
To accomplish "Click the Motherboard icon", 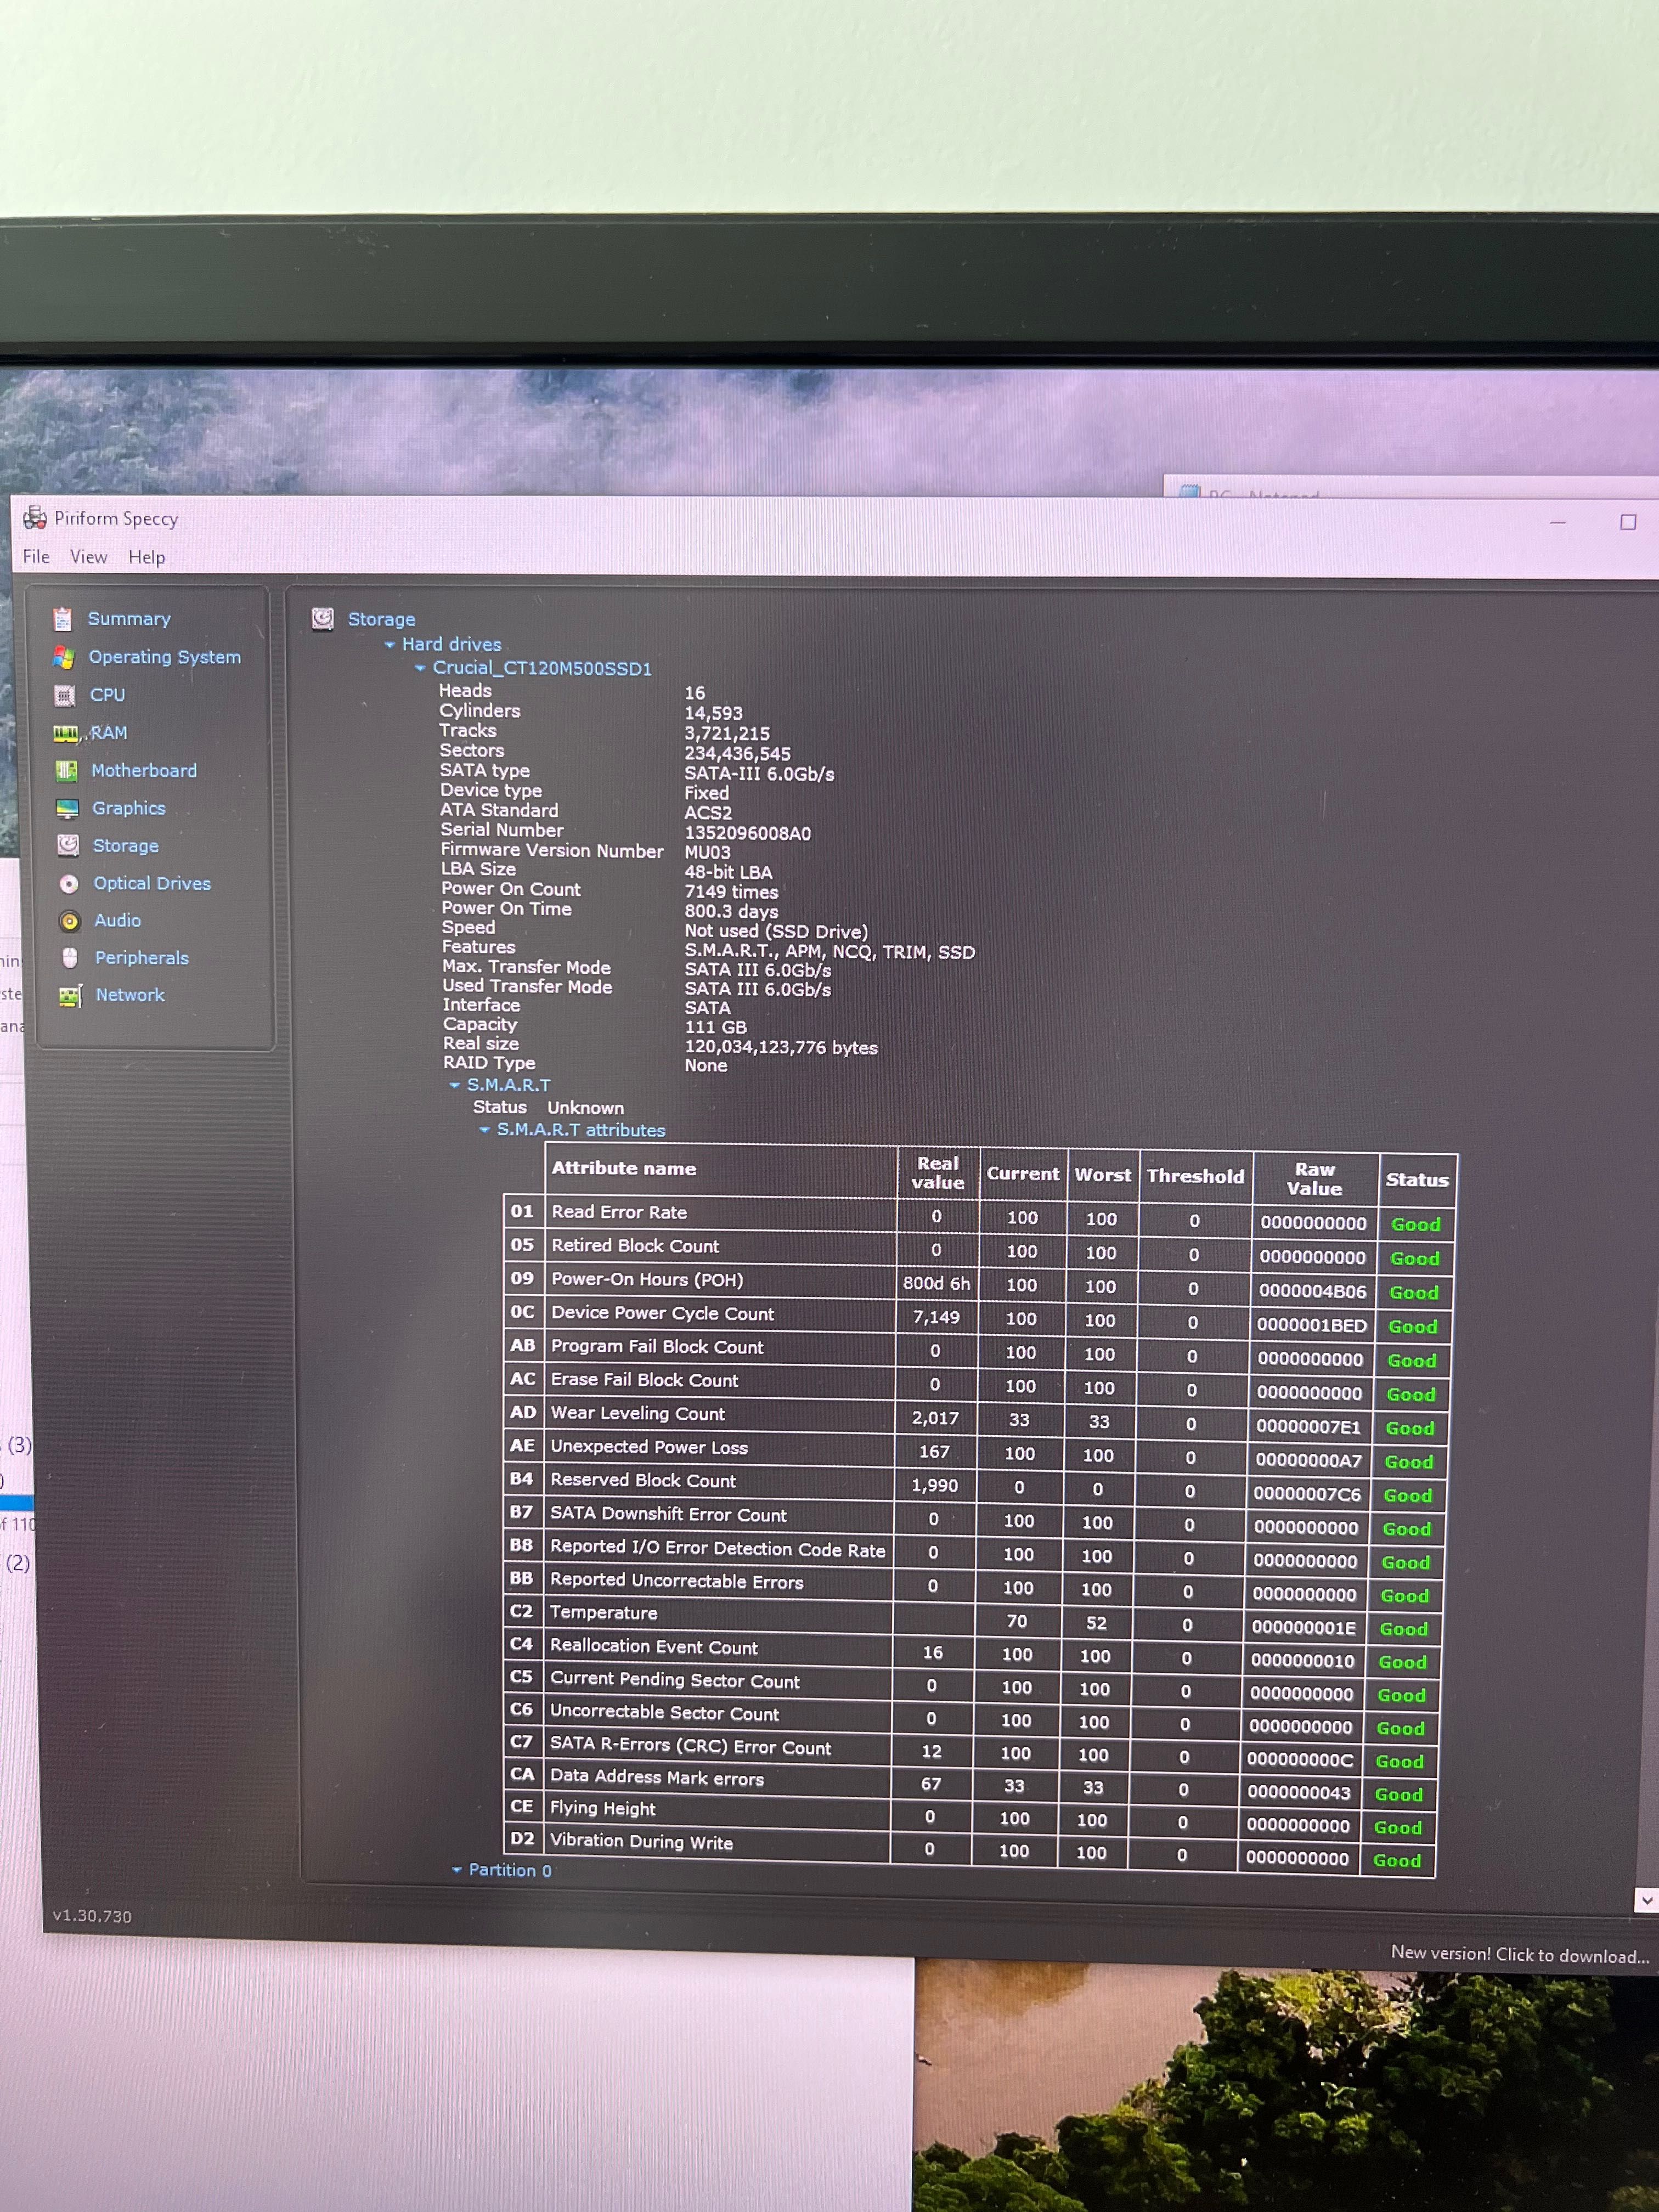I will (66, 771).
